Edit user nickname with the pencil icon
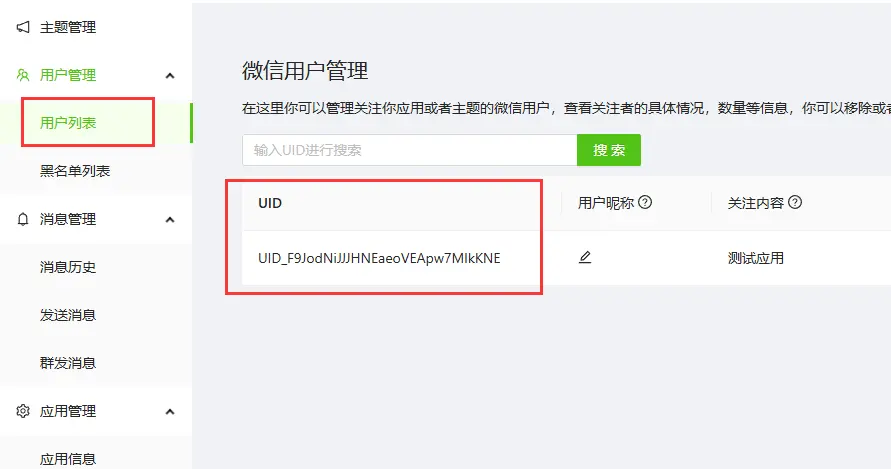Screen dimensions: 891x469 click(585, 258)
